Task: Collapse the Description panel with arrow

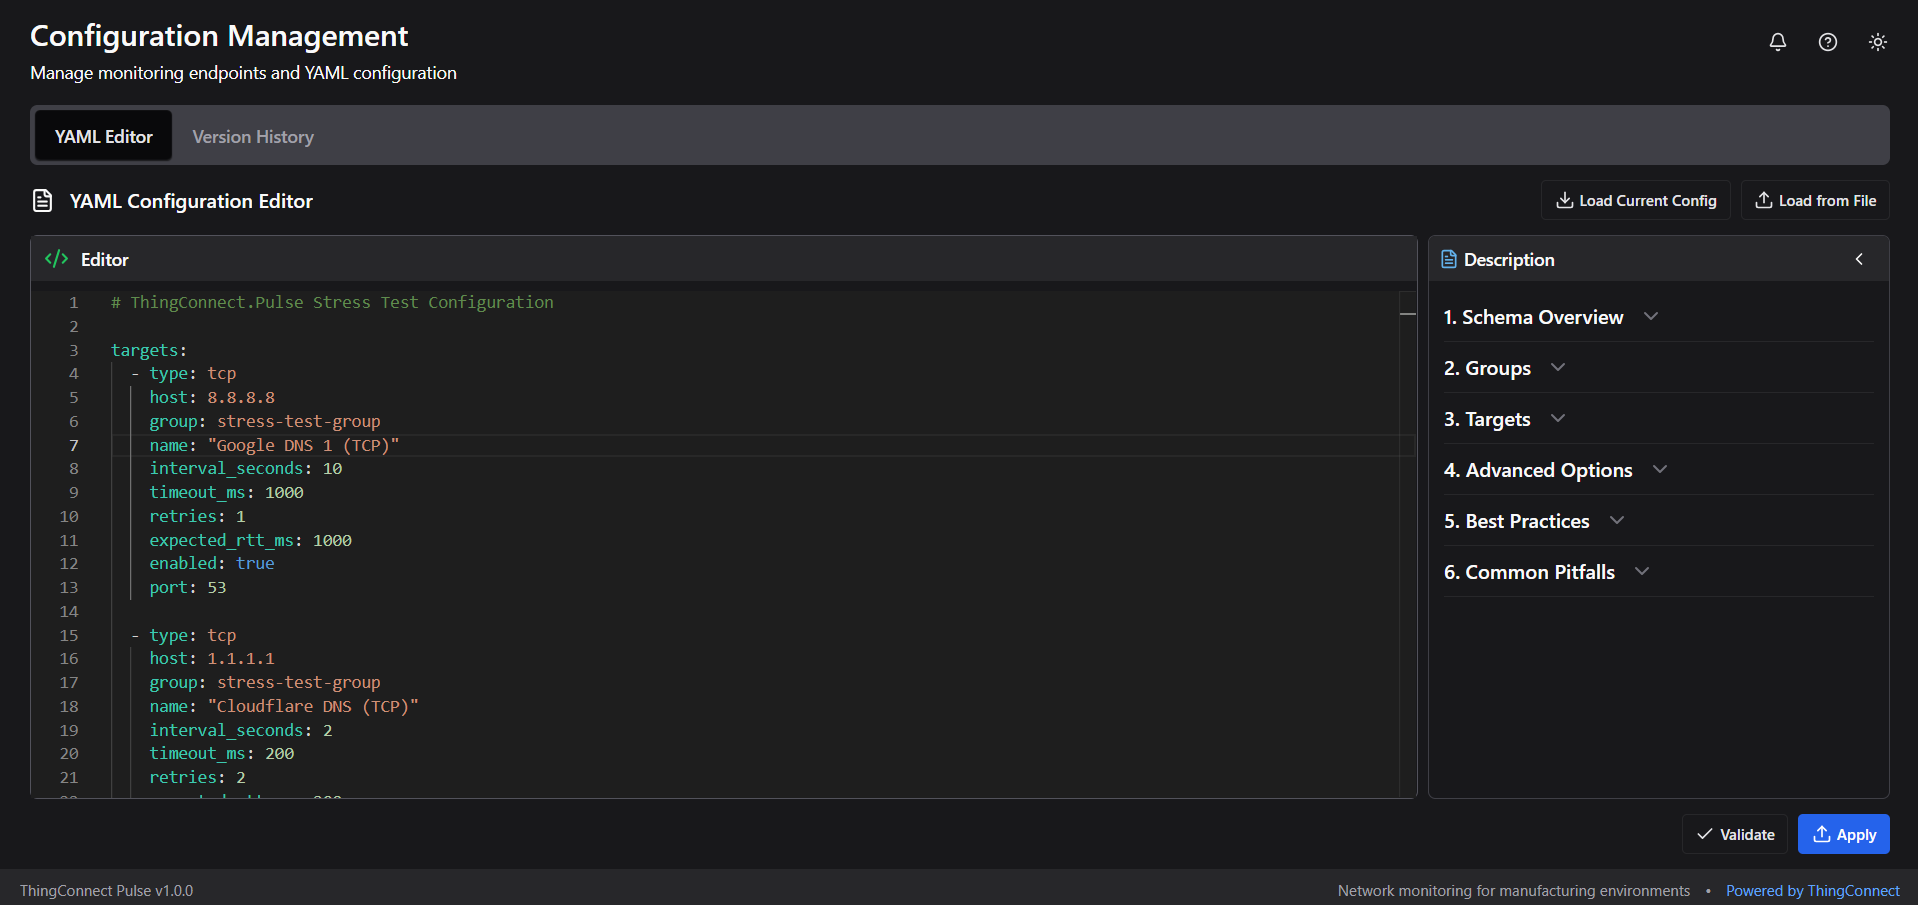Action: pos(1858,260)
